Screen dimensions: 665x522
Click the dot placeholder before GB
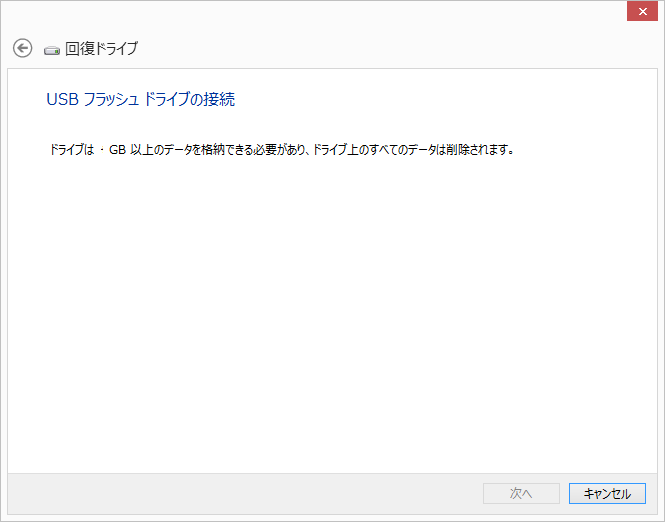click(x=102, y=150)
